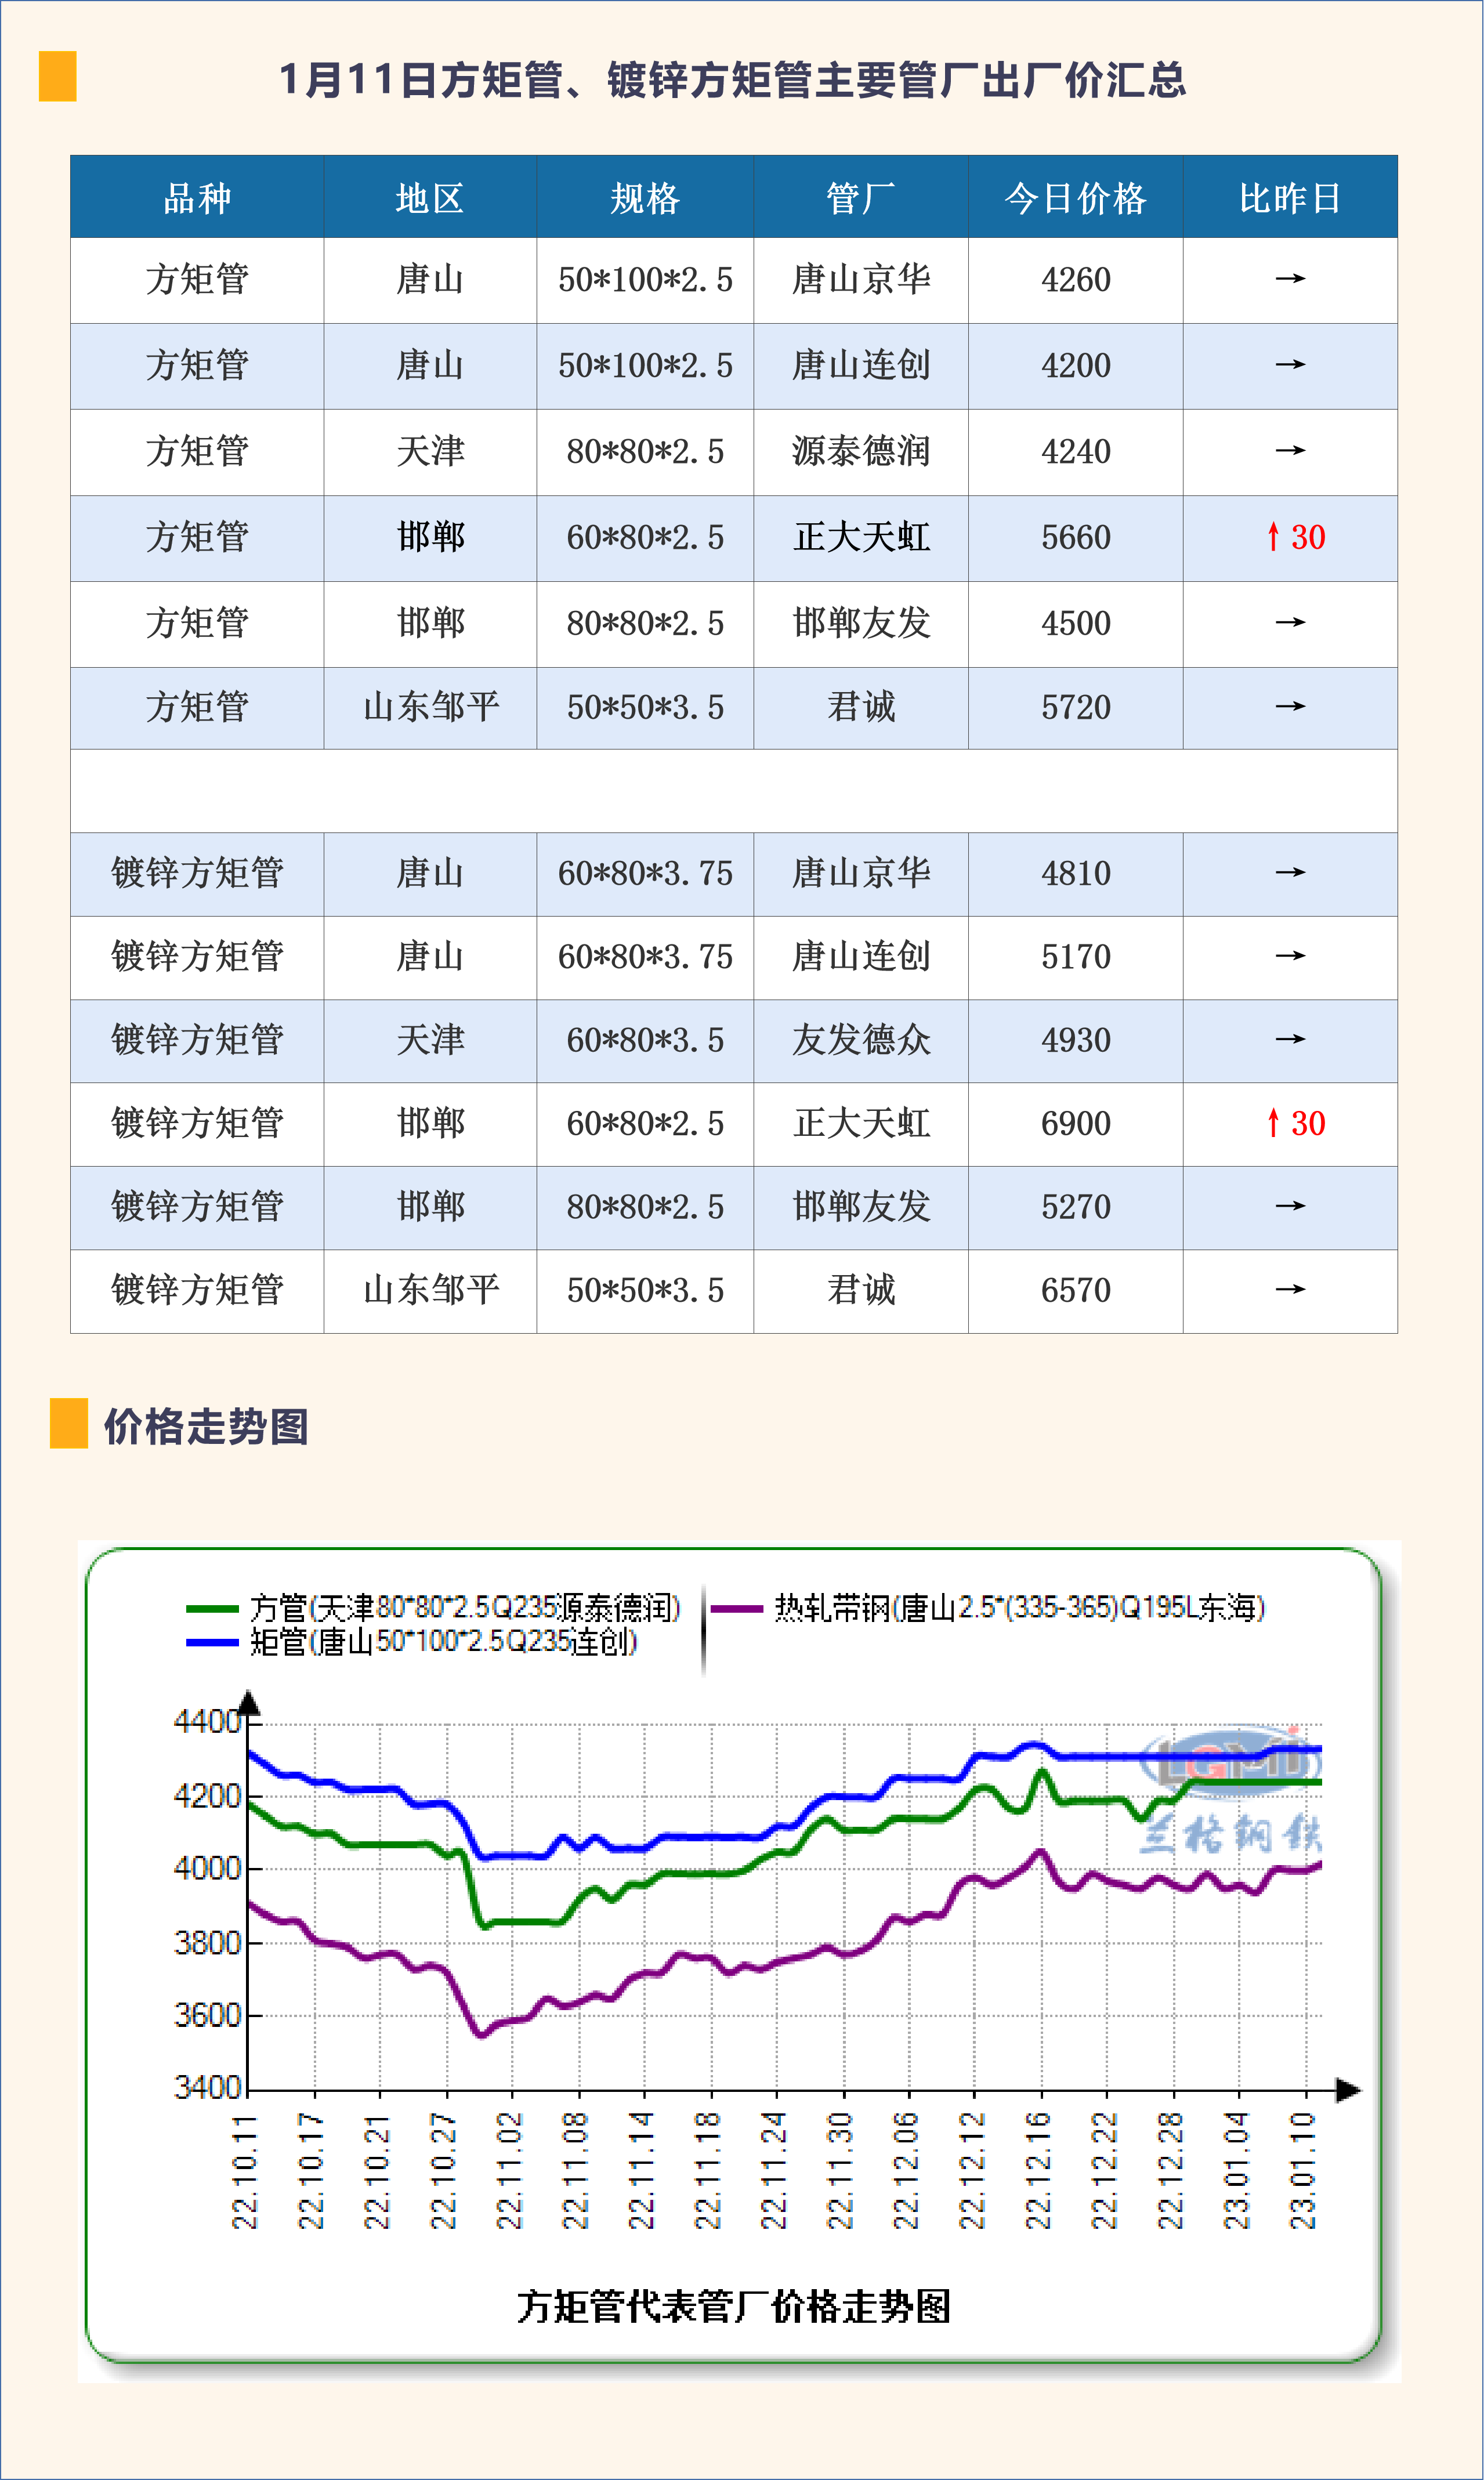Click the 比昨日 column header

[1290, 198]
